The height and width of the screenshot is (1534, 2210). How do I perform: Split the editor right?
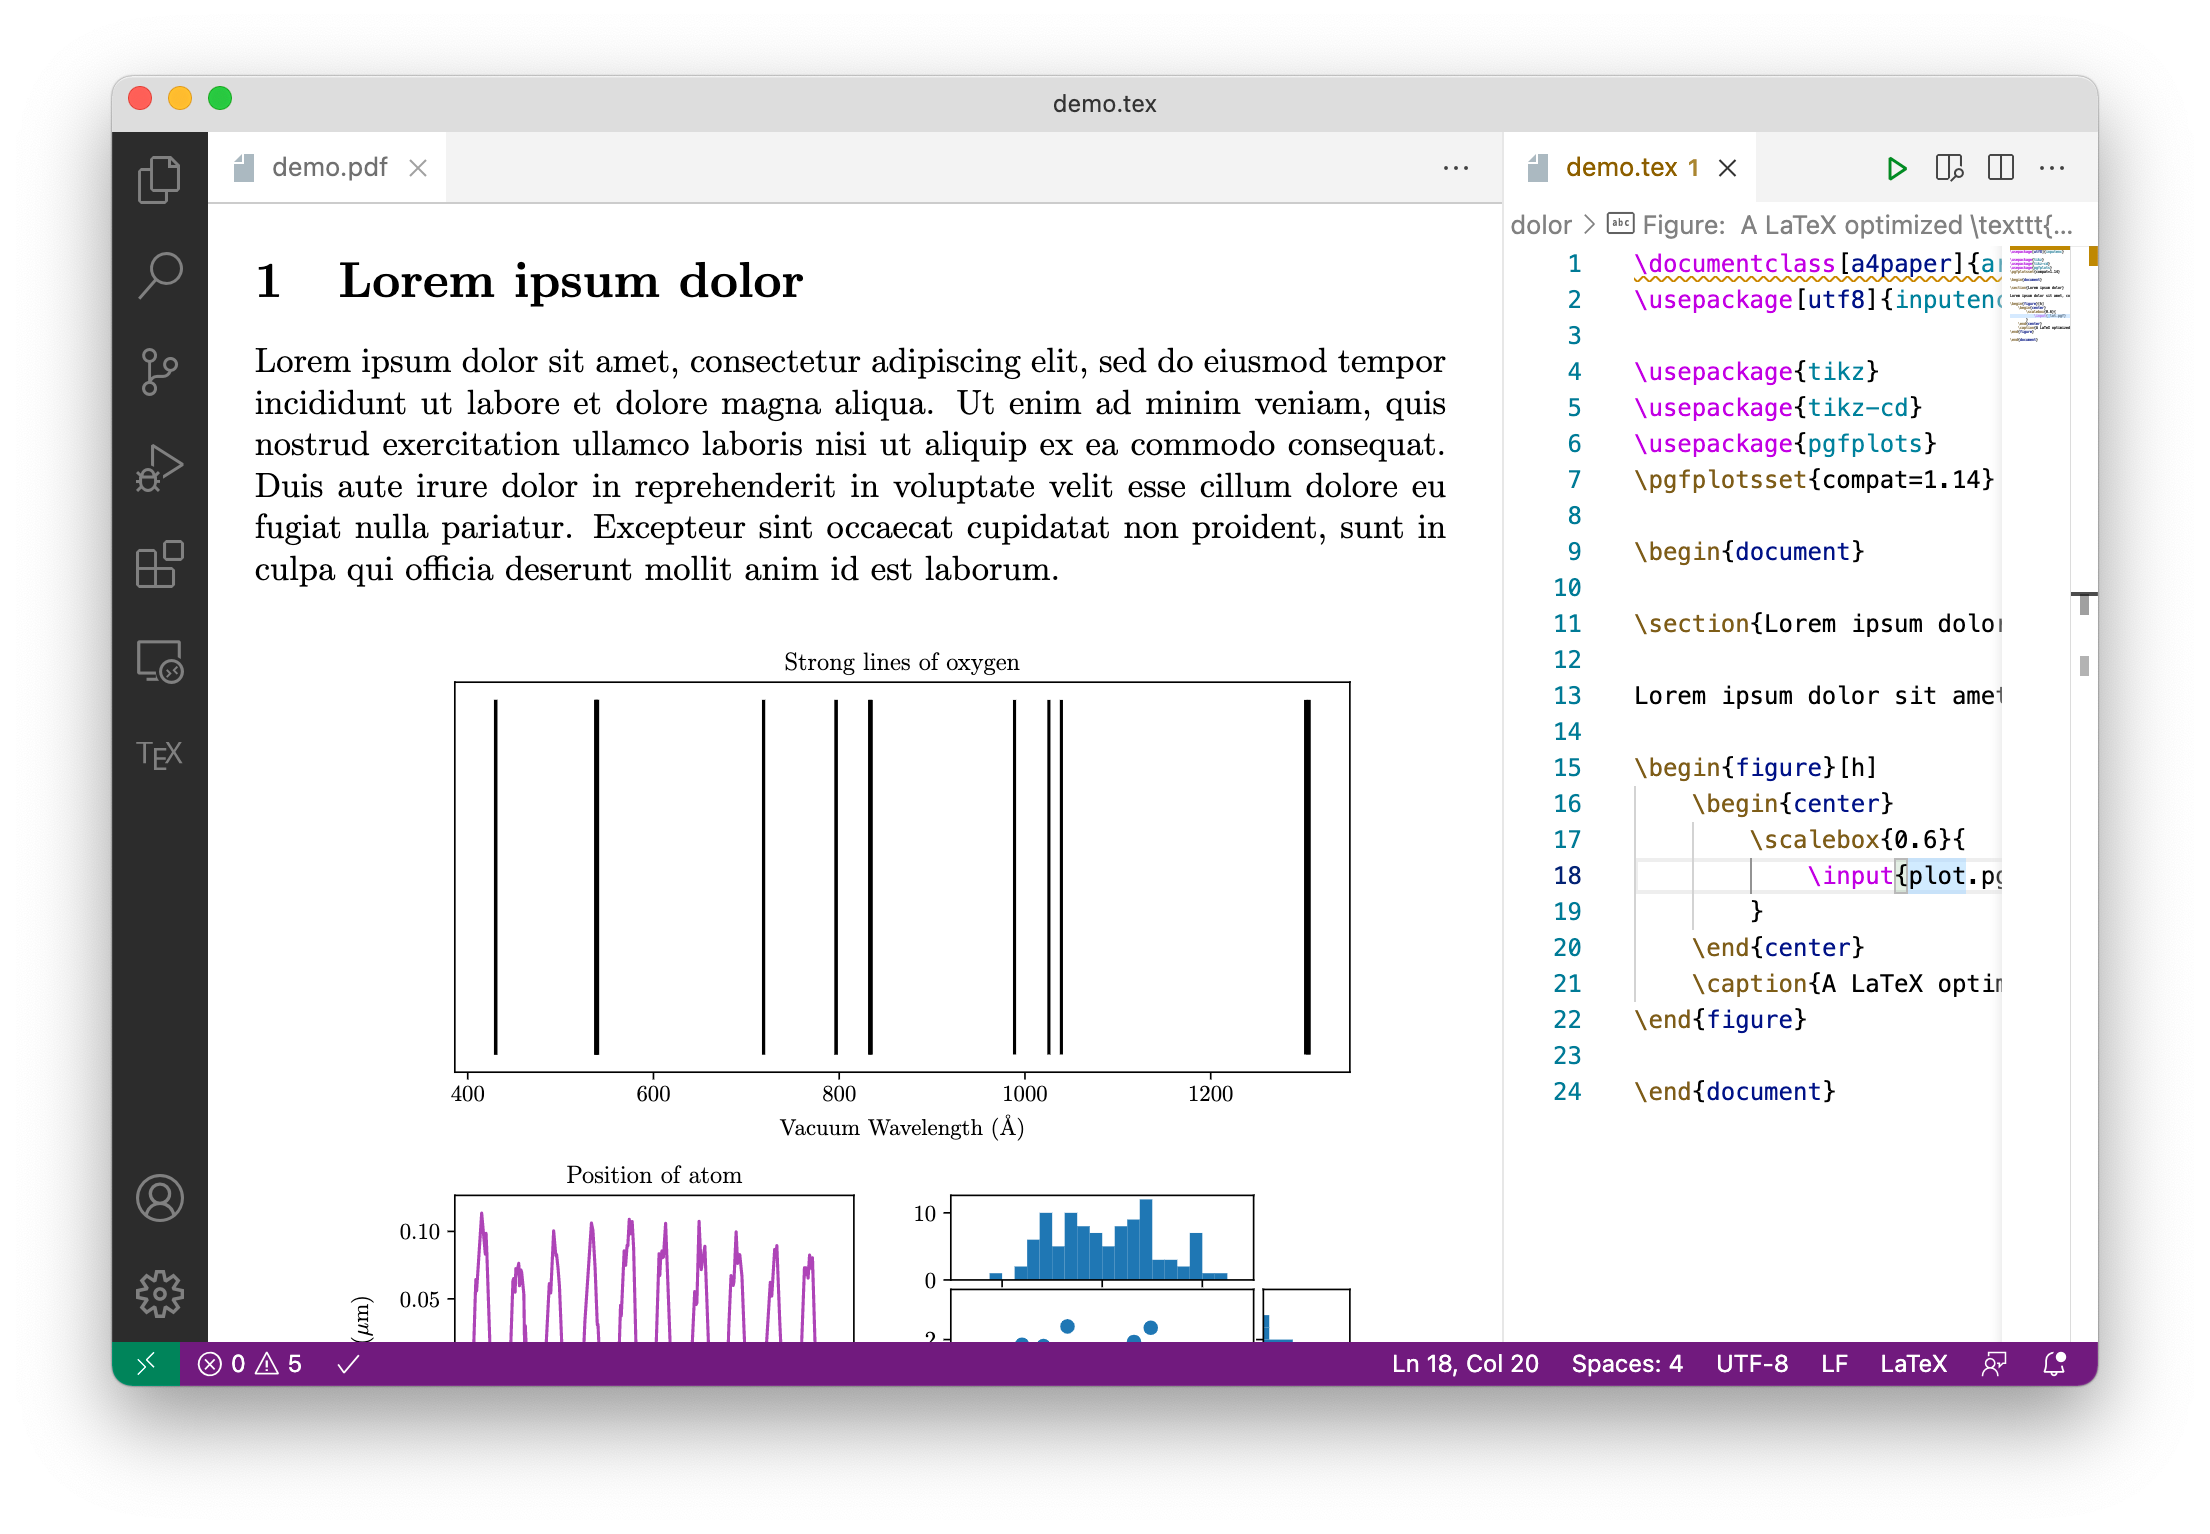pos(2001,168)
